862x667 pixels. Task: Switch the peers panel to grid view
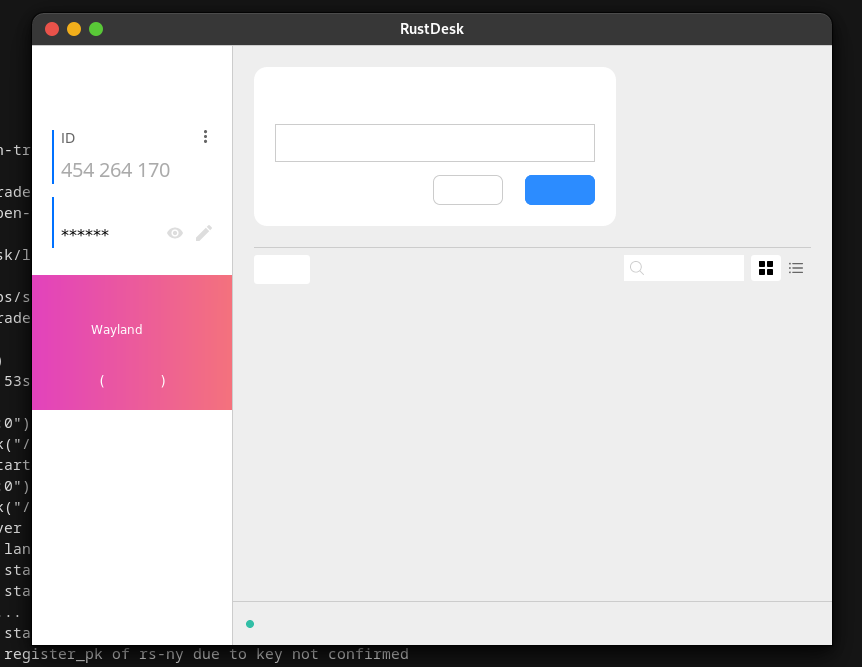765,268
